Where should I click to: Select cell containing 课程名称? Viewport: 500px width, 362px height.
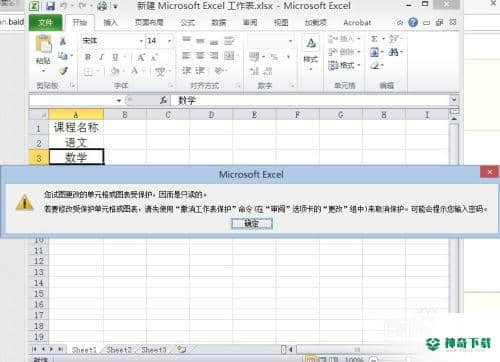point(76,127)
